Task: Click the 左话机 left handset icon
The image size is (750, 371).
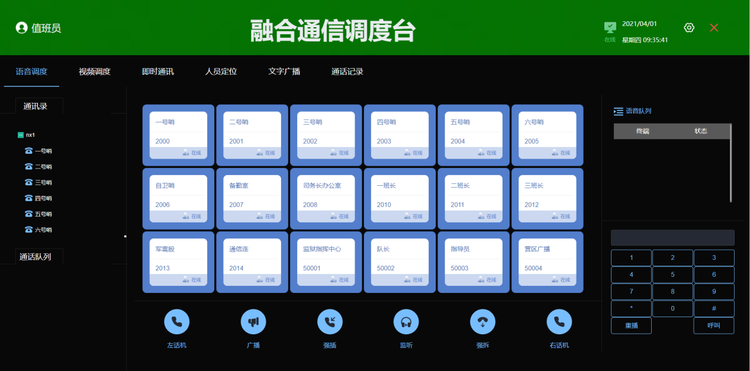Action: (x=176, y=322)
